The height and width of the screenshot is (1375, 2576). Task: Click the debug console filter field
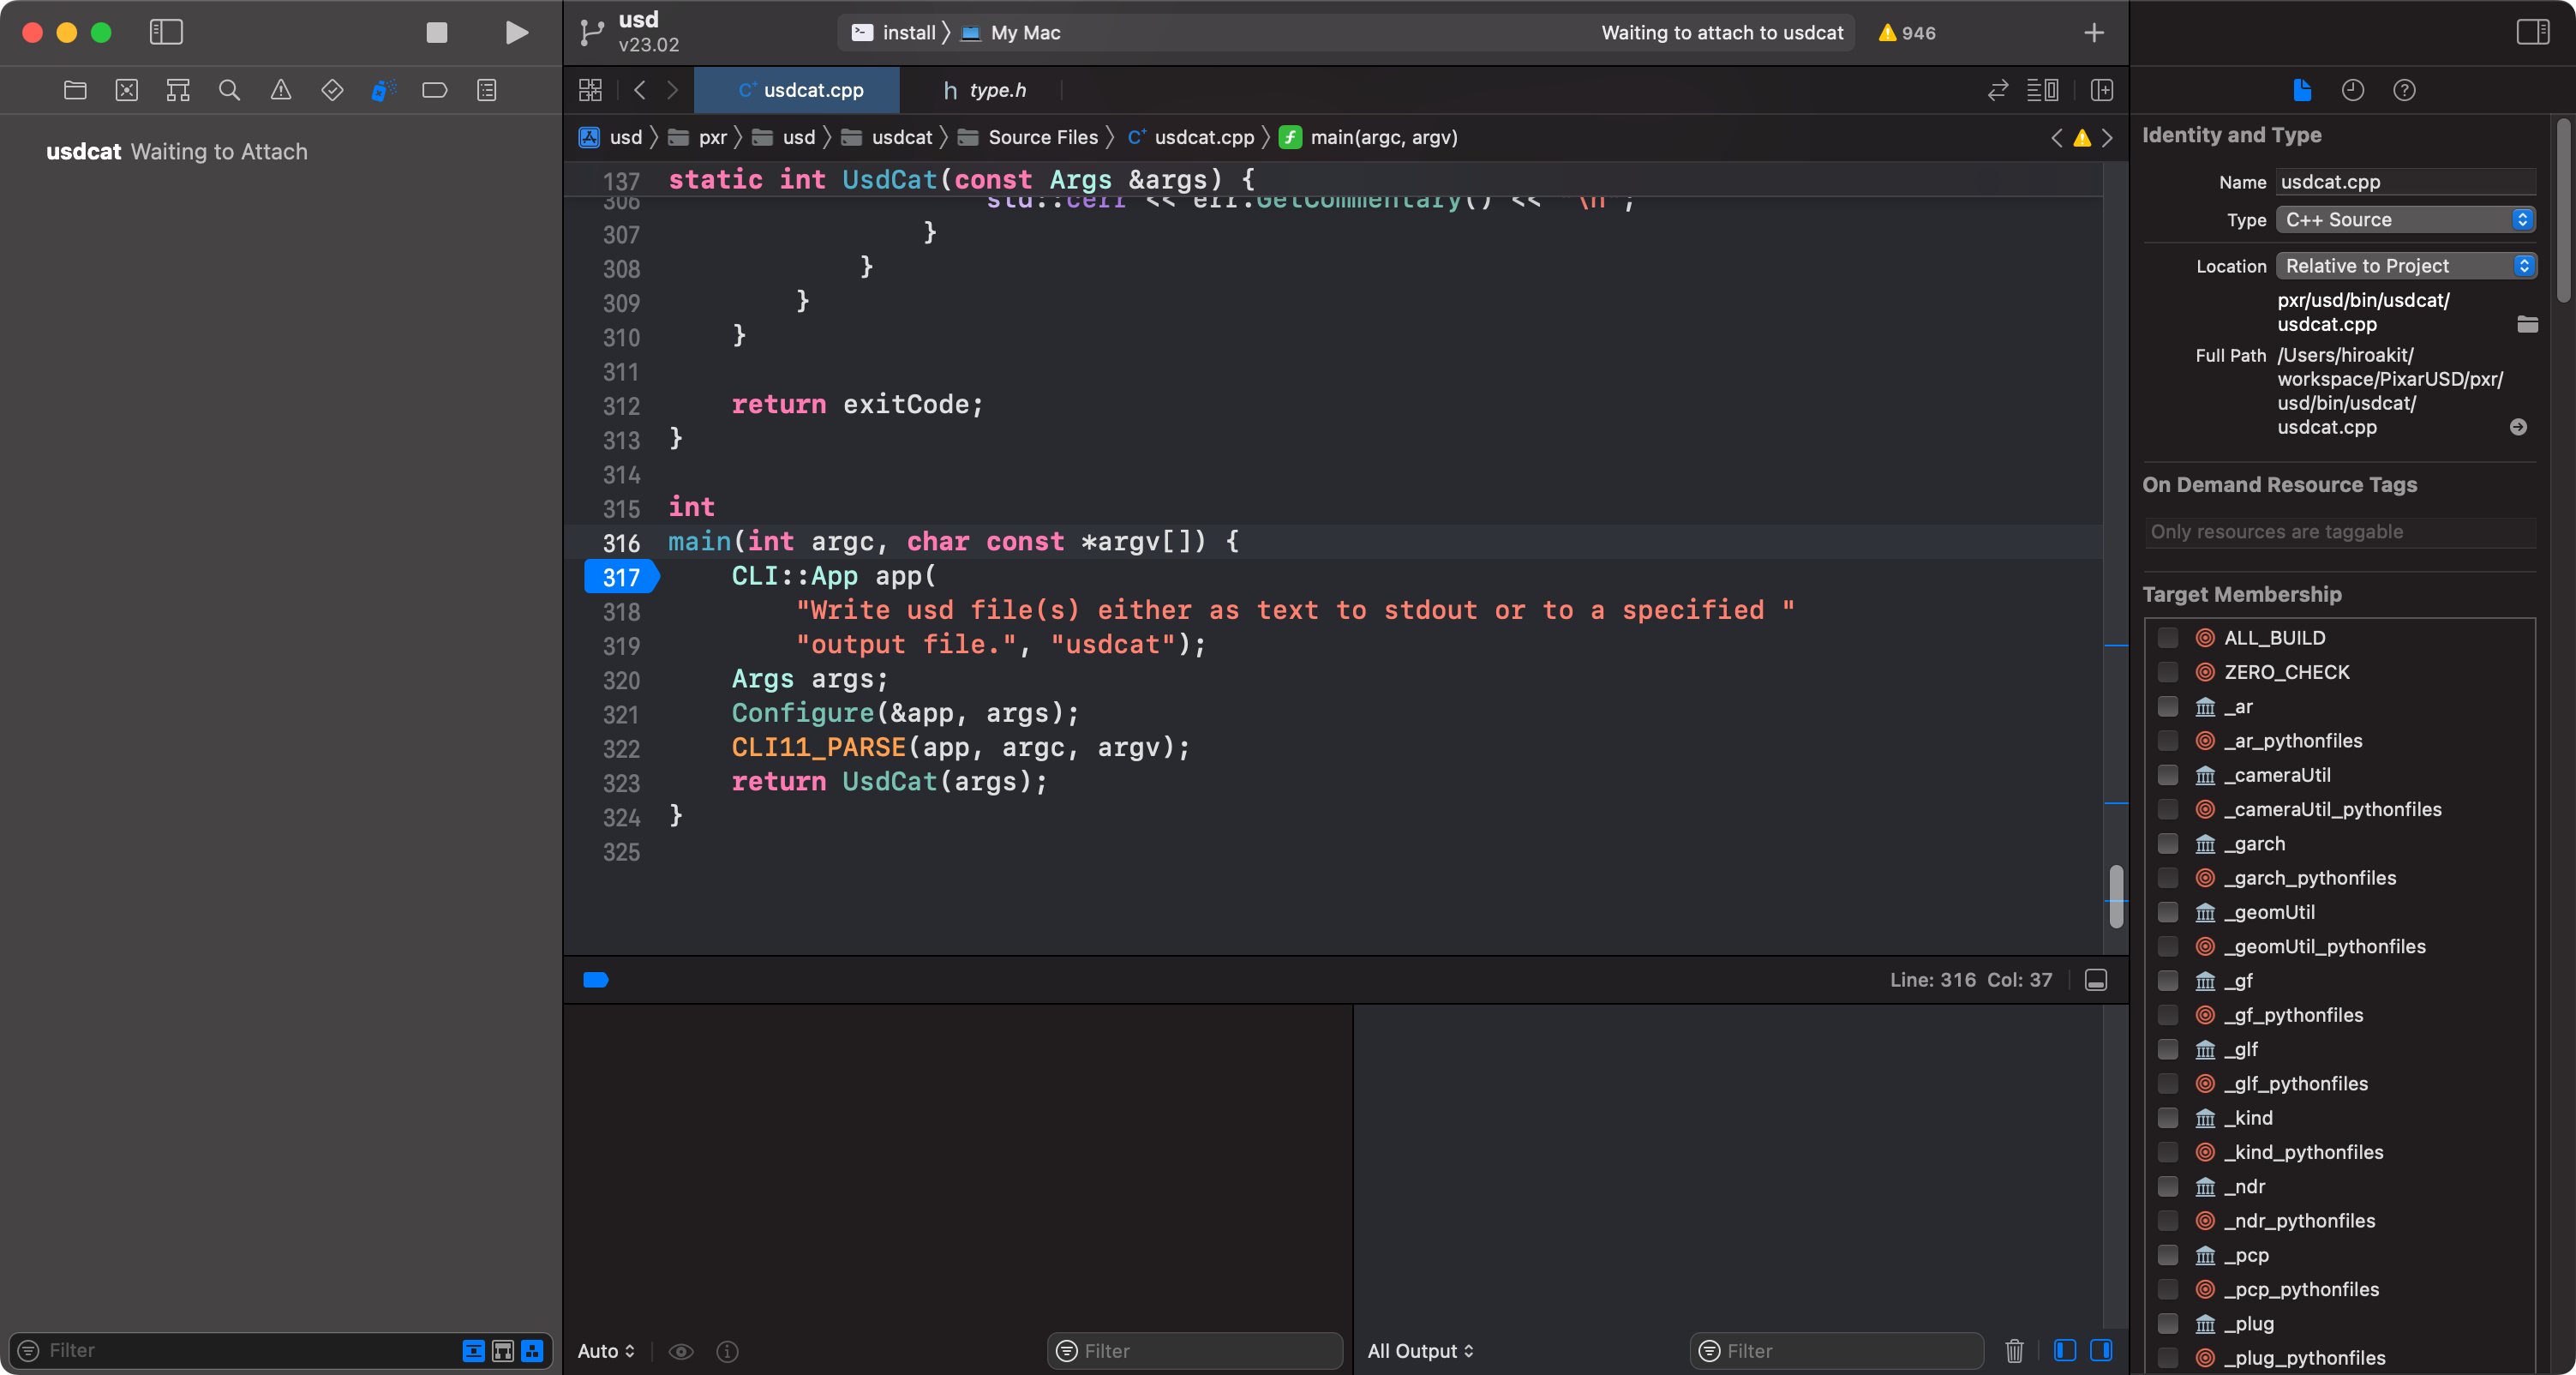pos(1837,1351)
